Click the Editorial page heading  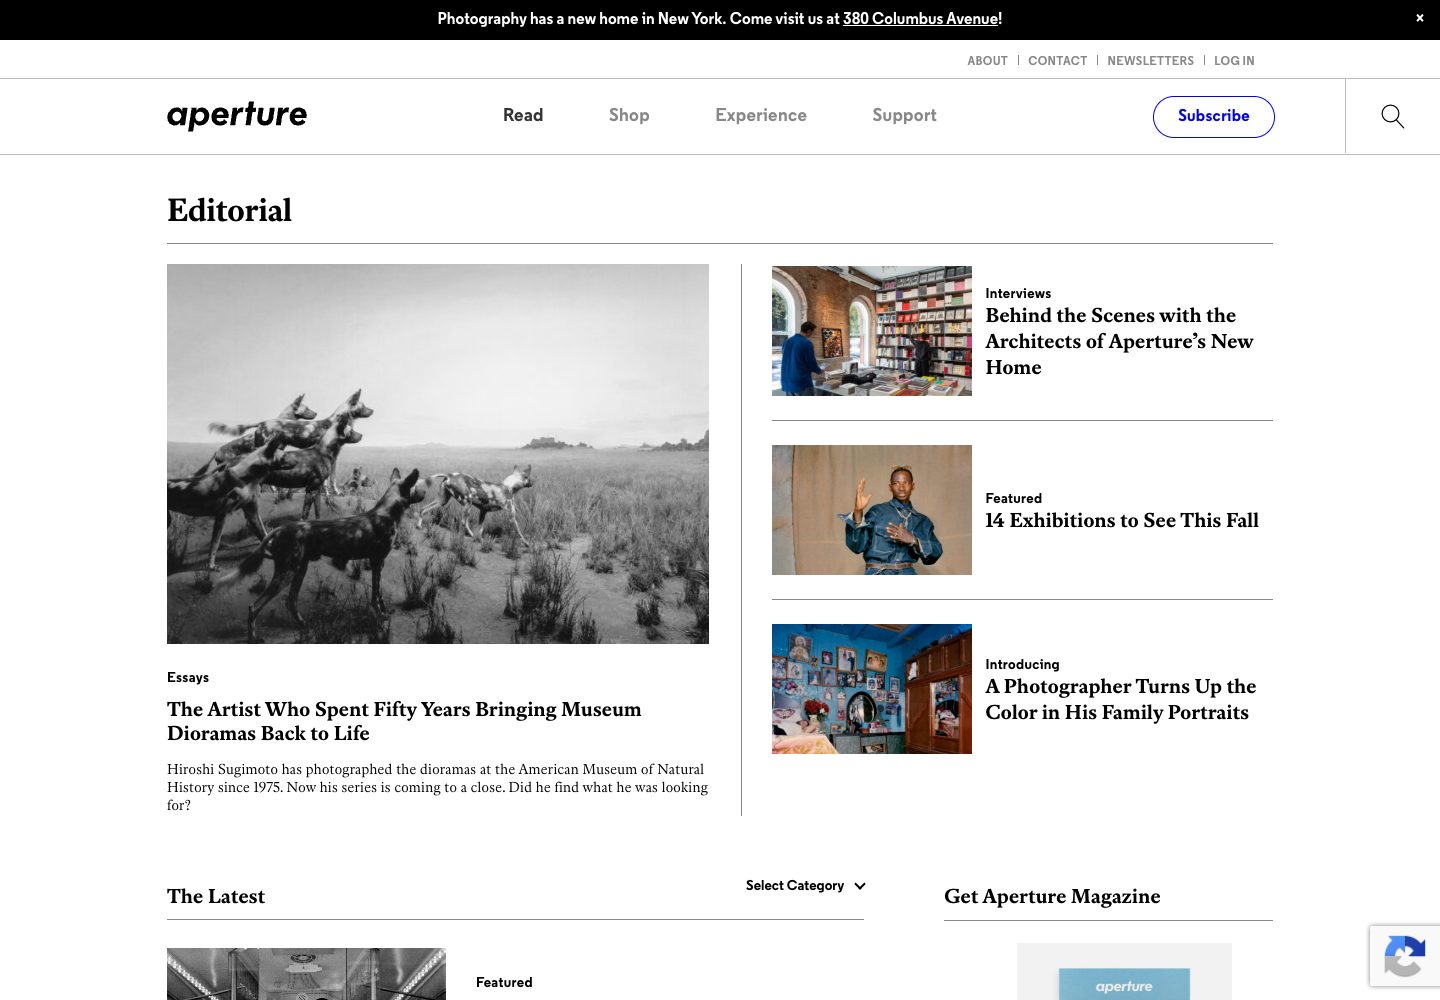coord(229,211)
